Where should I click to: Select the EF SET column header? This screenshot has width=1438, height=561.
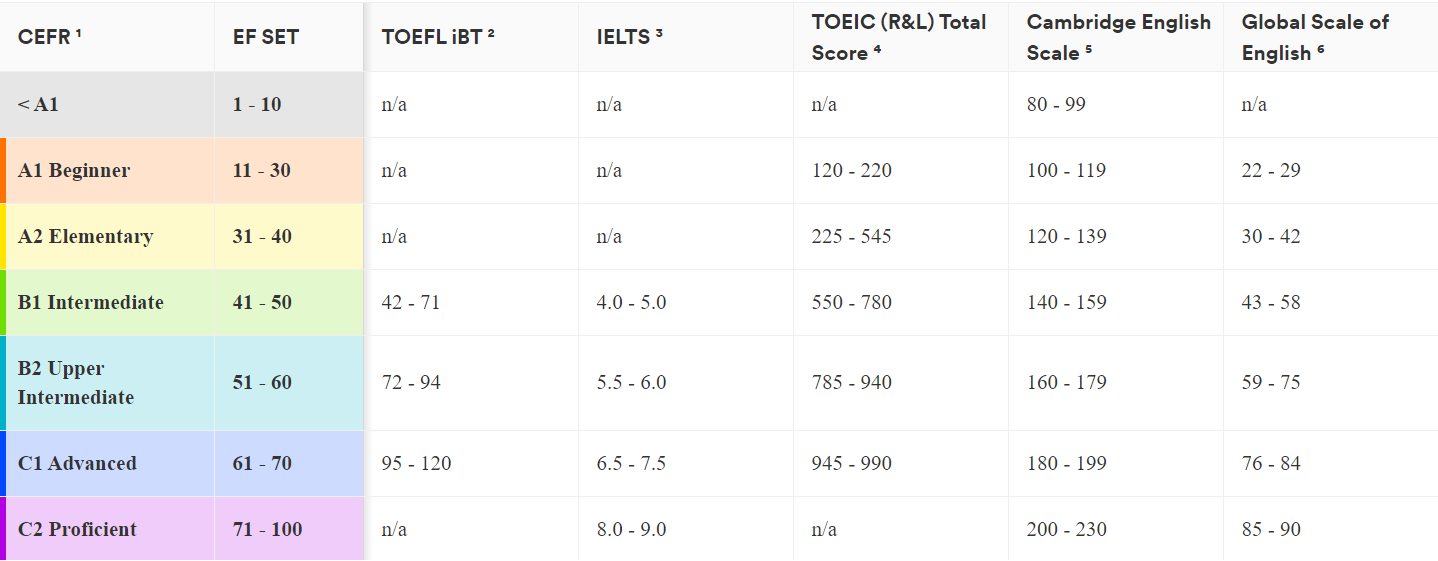click(x=266, y=38)
